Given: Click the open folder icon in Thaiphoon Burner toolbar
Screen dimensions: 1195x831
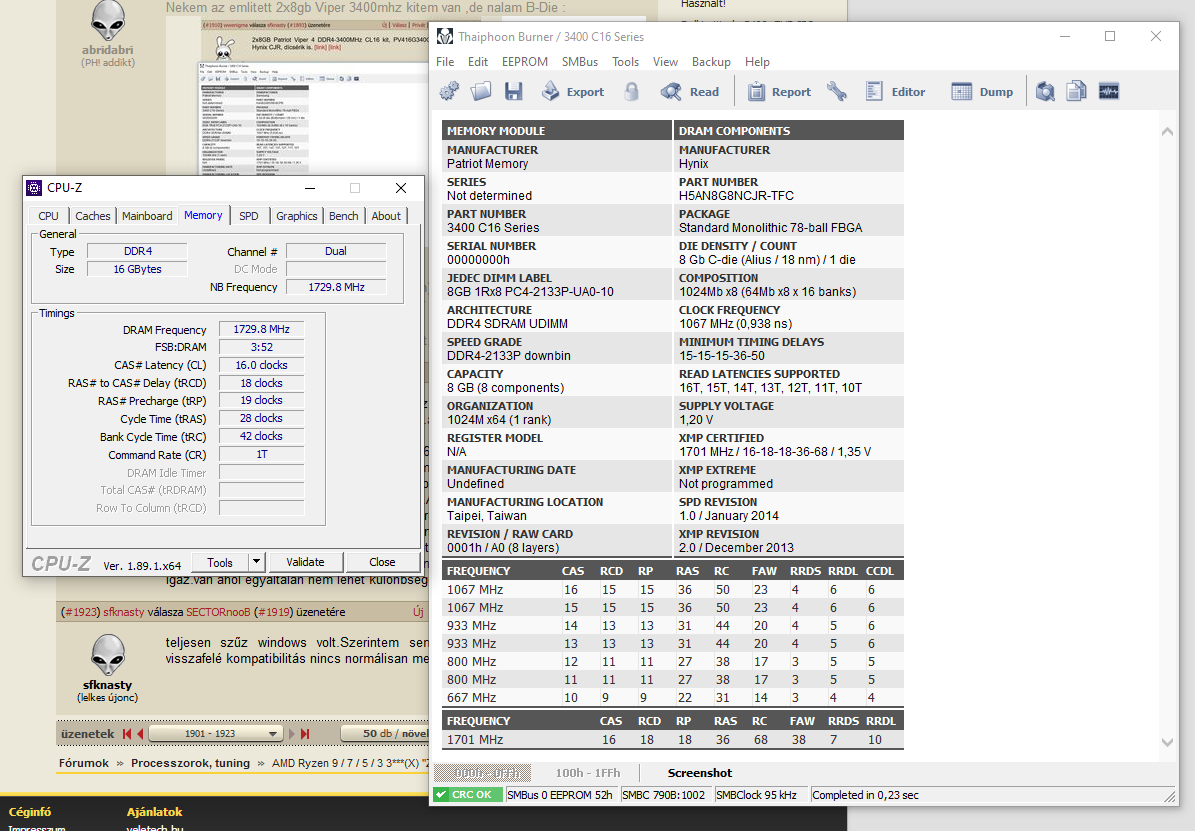Looking at the screenshot, I should pyautogui.click(x=481, y=91).
